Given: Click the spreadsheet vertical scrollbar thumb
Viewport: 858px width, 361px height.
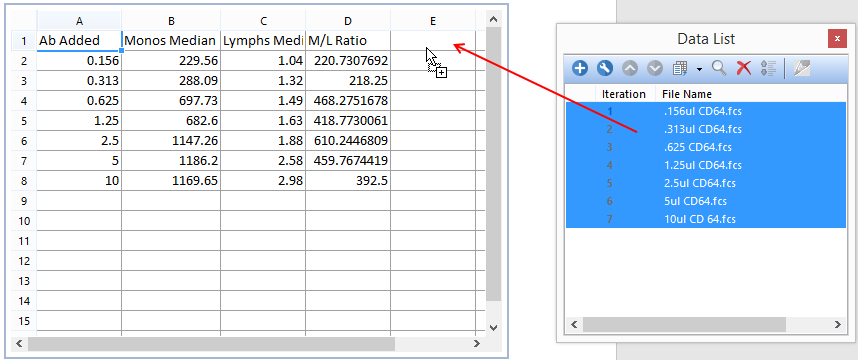Looking at the screenshot, I should (x=493, y=164).
